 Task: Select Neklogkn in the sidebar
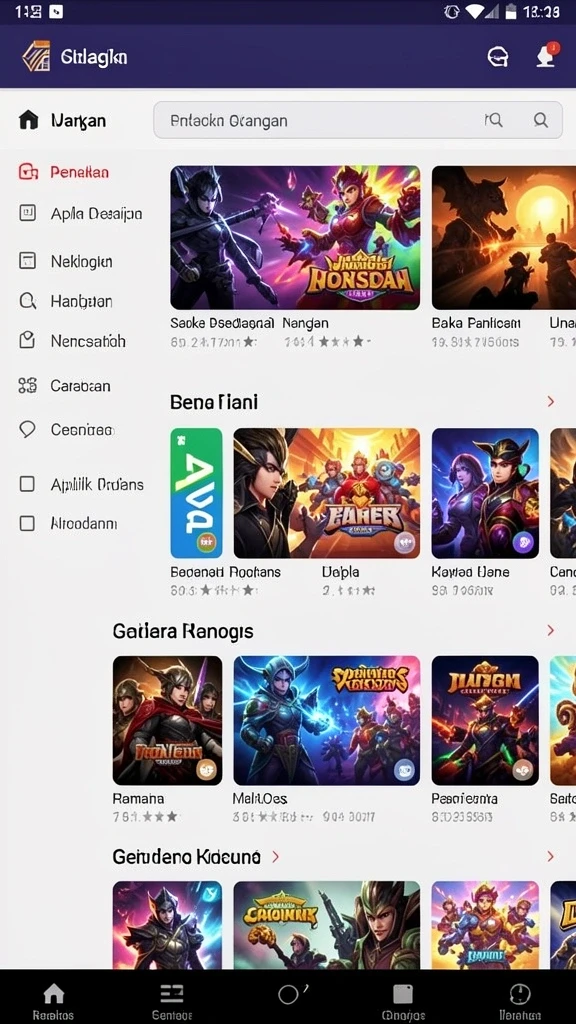pyautogui.click(x=82, y=262)
